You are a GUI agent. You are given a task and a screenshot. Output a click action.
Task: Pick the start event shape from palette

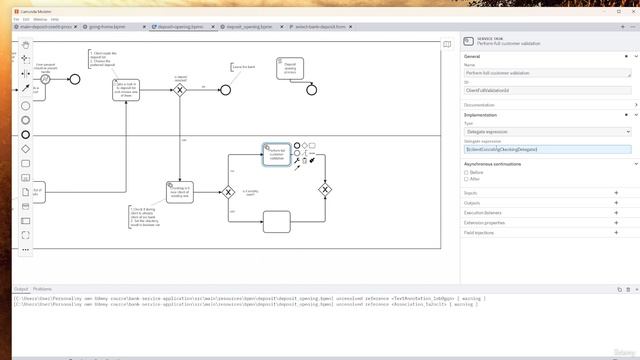point(25,106)
